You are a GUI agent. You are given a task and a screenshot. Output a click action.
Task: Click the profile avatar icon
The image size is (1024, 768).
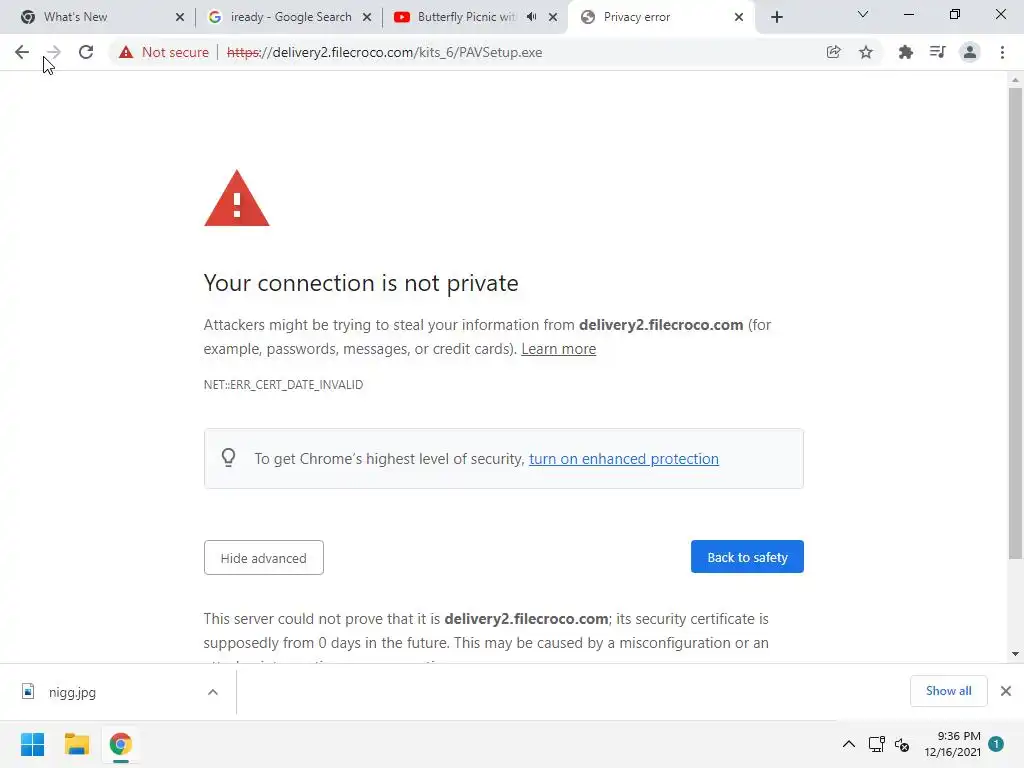pyautogui.click(x=969, y=52)
